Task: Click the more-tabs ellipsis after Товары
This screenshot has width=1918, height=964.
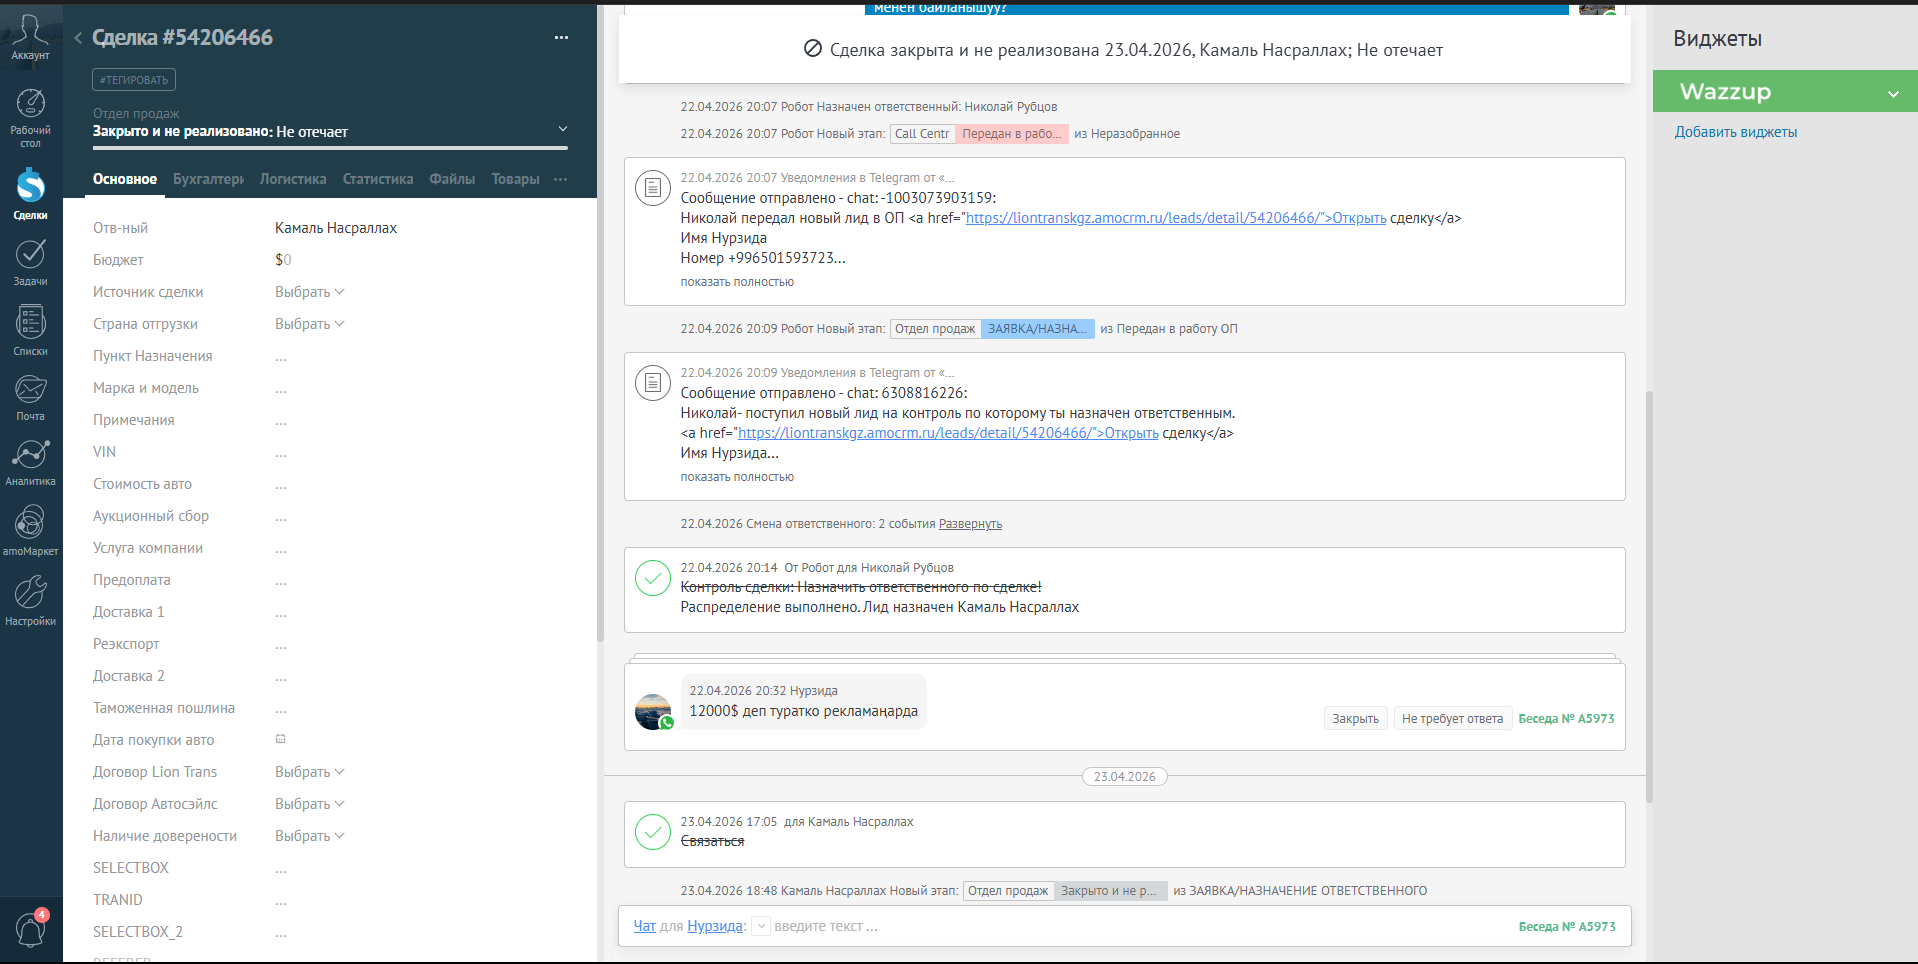Action: coord(561,179)
